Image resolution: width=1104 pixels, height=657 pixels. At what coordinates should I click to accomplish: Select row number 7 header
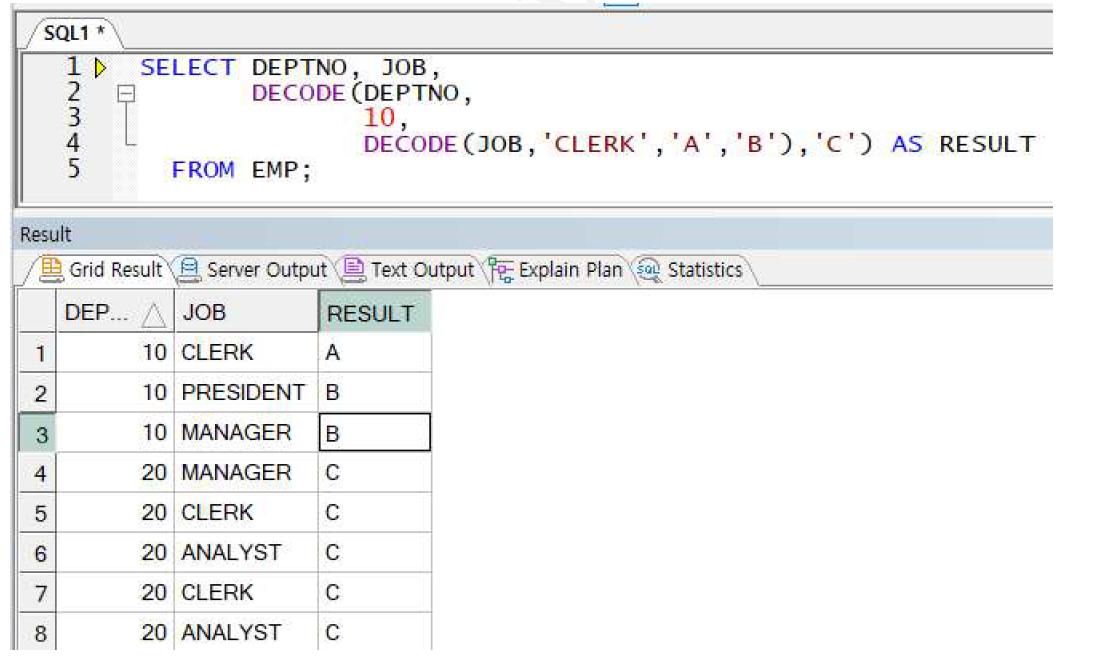37,593
